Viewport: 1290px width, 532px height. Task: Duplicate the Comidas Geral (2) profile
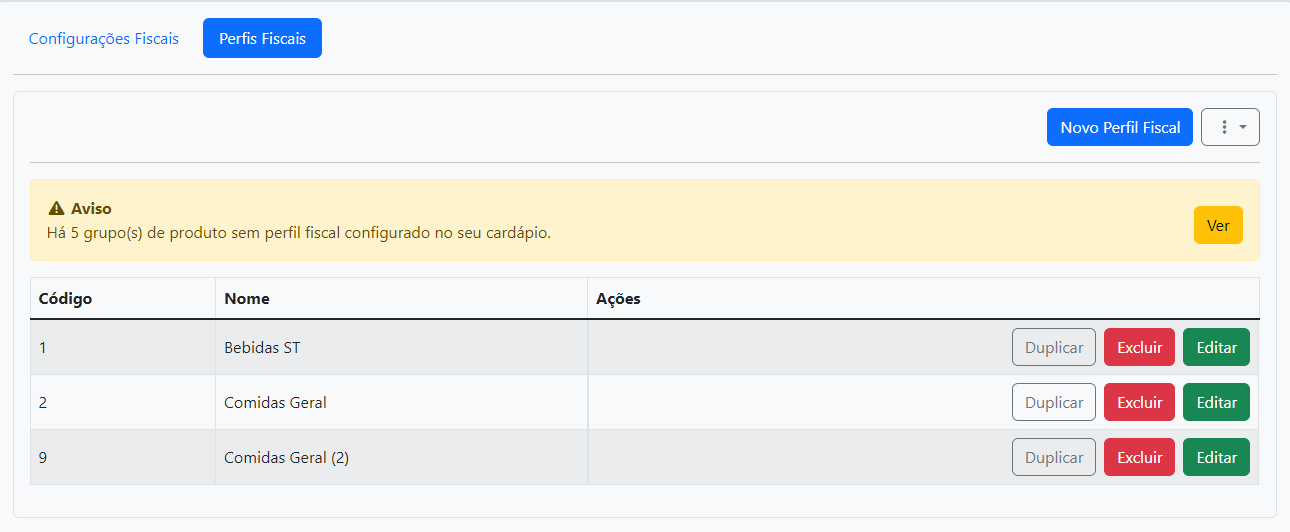point(1054,457)
